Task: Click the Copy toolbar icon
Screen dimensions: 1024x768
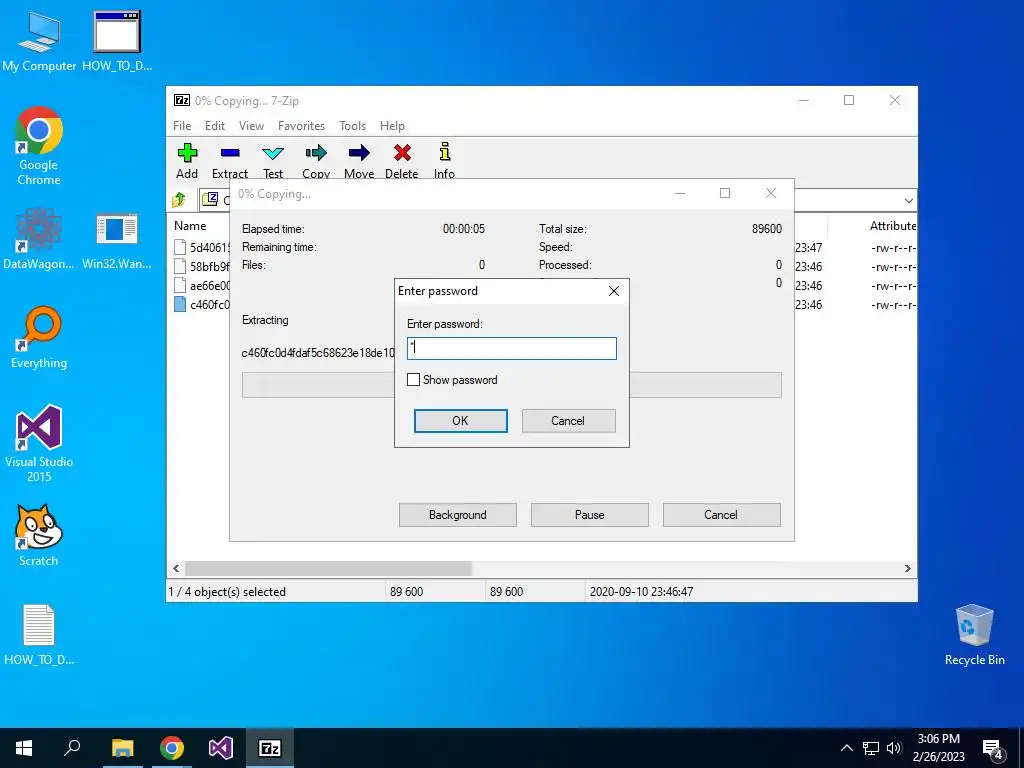Action: [x=316, y=160]
